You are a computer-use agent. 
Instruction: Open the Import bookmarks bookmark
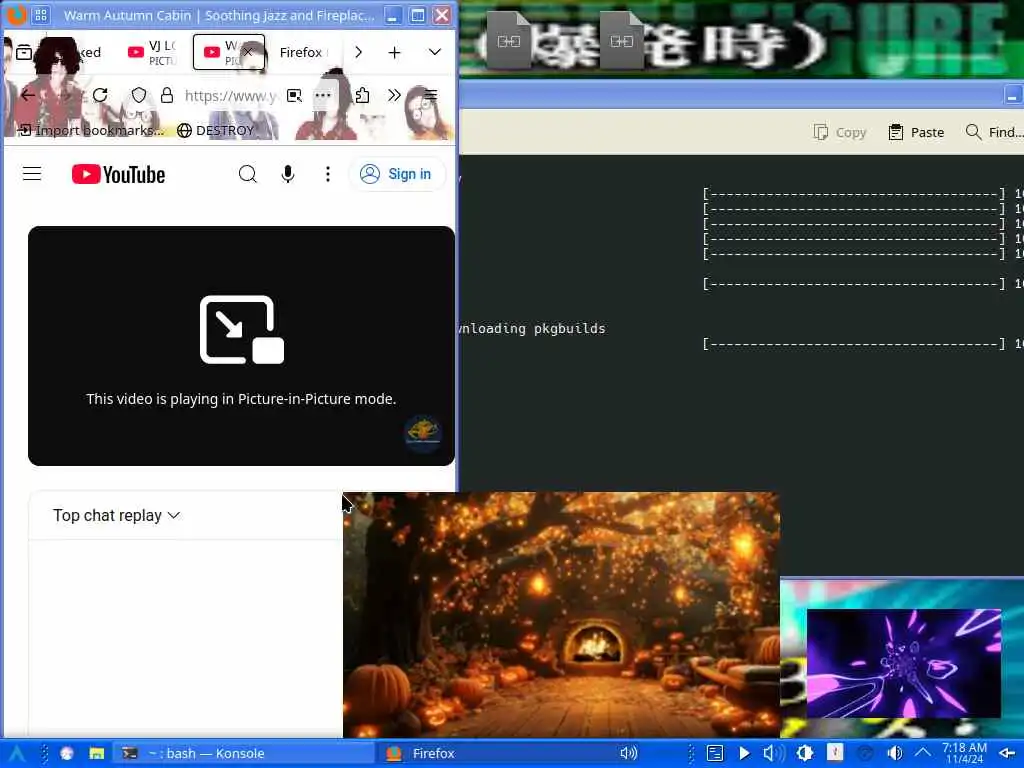tap(91, 130)
